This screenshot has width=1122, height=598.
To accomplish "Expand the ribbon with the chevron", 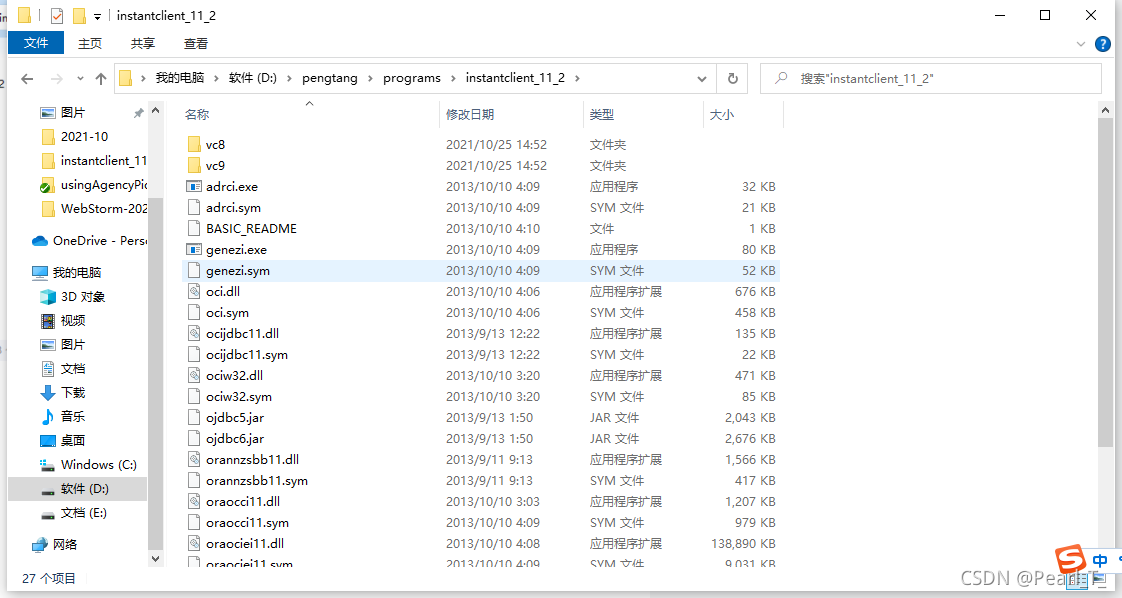I will pos(1080,44).
